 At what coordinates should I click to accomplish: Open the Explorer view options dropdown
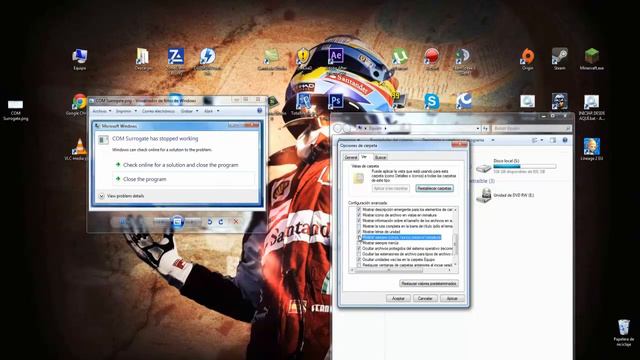pyautogui.click(x=542, y=140)
